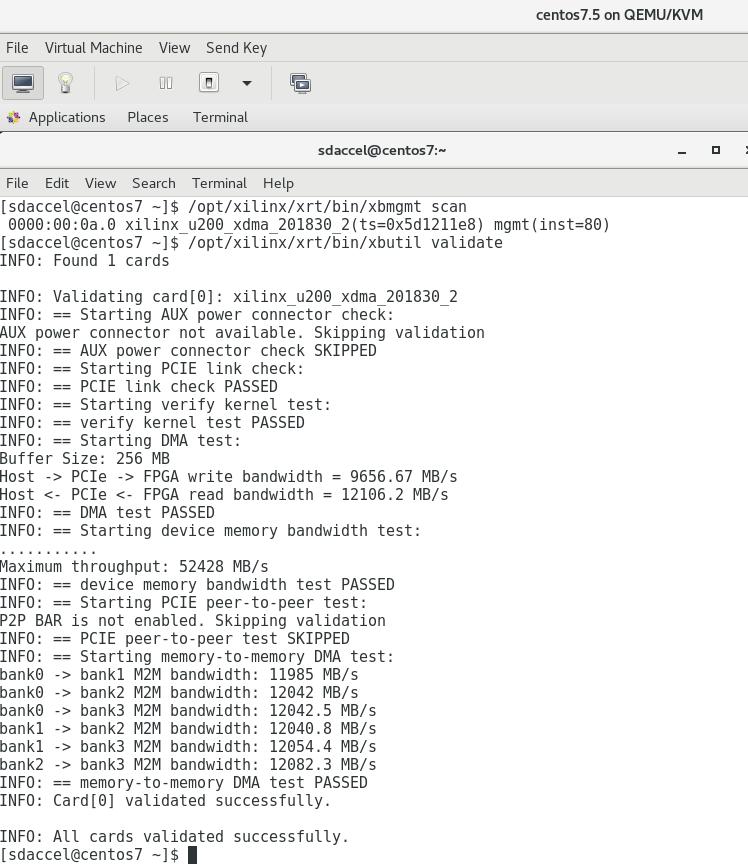Screen dimensions: 748x864
Task: Show virtual hardware details lightbulb icon
Action: (x=66, y=83)
